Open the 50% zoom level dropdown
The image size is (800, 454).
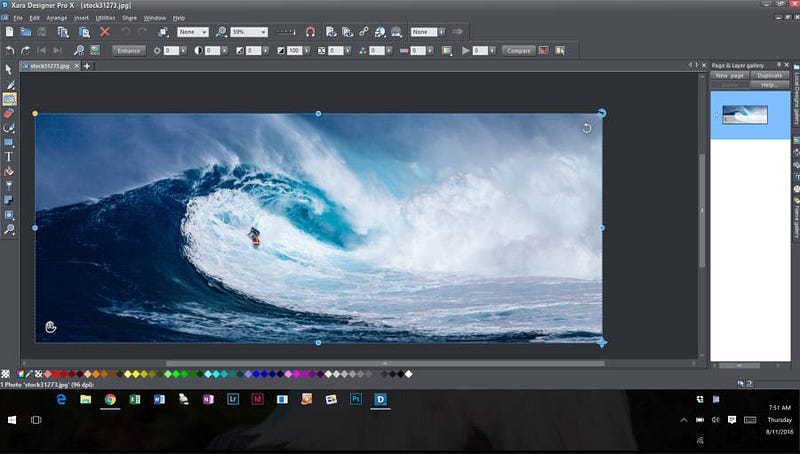pyautogui.click(x=249, y=32)
